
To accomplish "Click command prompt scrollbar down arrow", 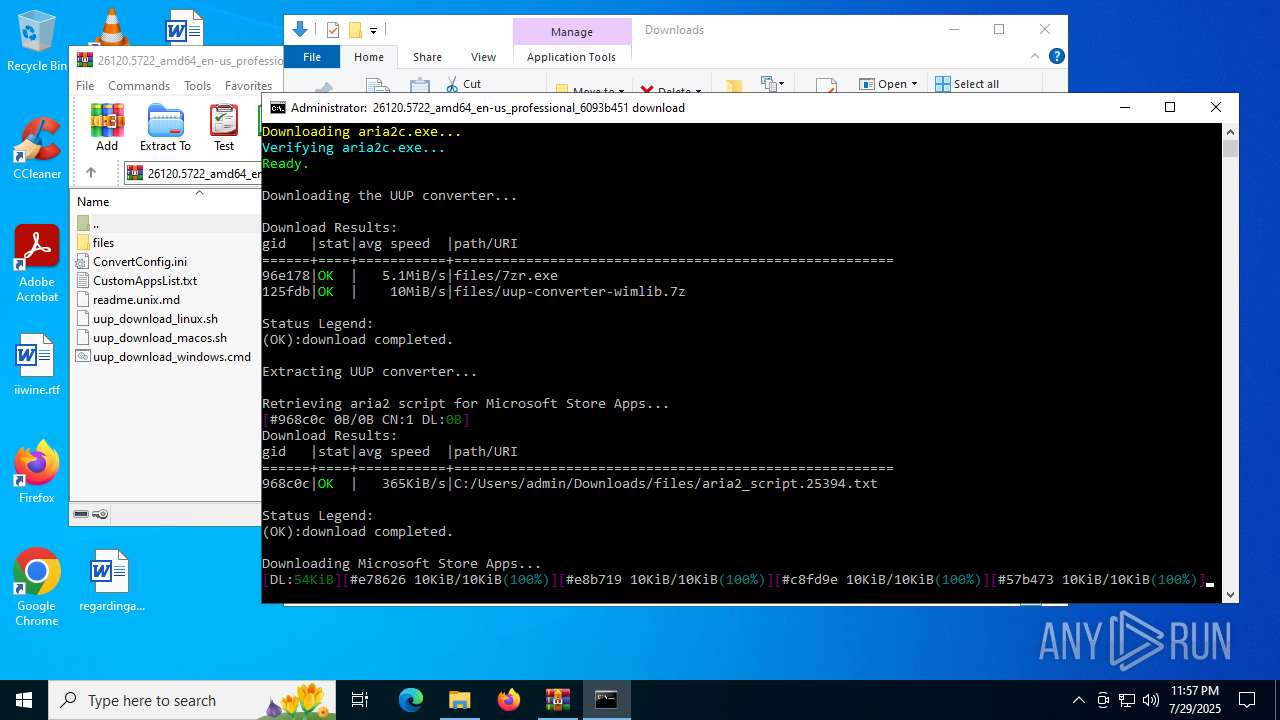I will point(1230,594).
